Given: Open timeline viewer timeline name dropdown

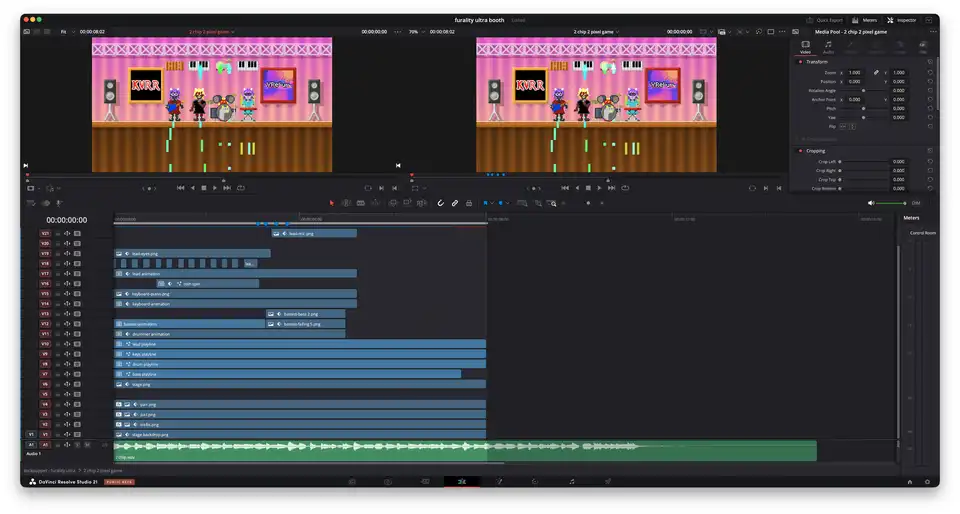Looking at the screenshot, I should point(596,32).
